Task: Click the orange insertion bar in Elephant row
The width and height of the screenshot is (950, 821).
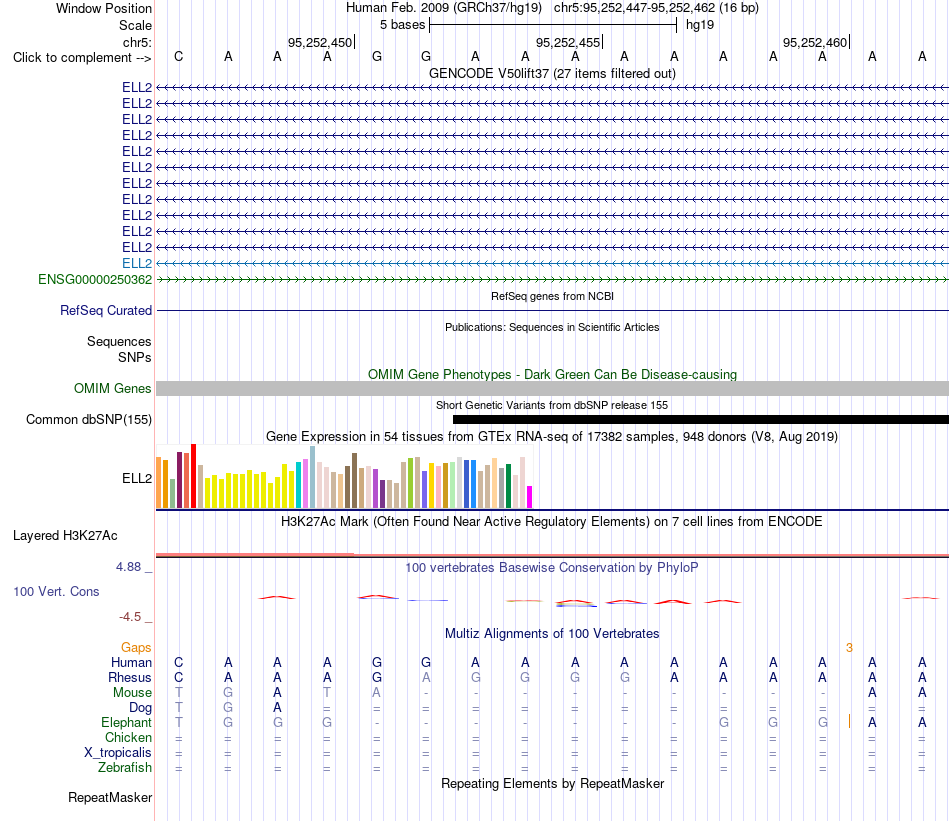Action: (849, 722)
